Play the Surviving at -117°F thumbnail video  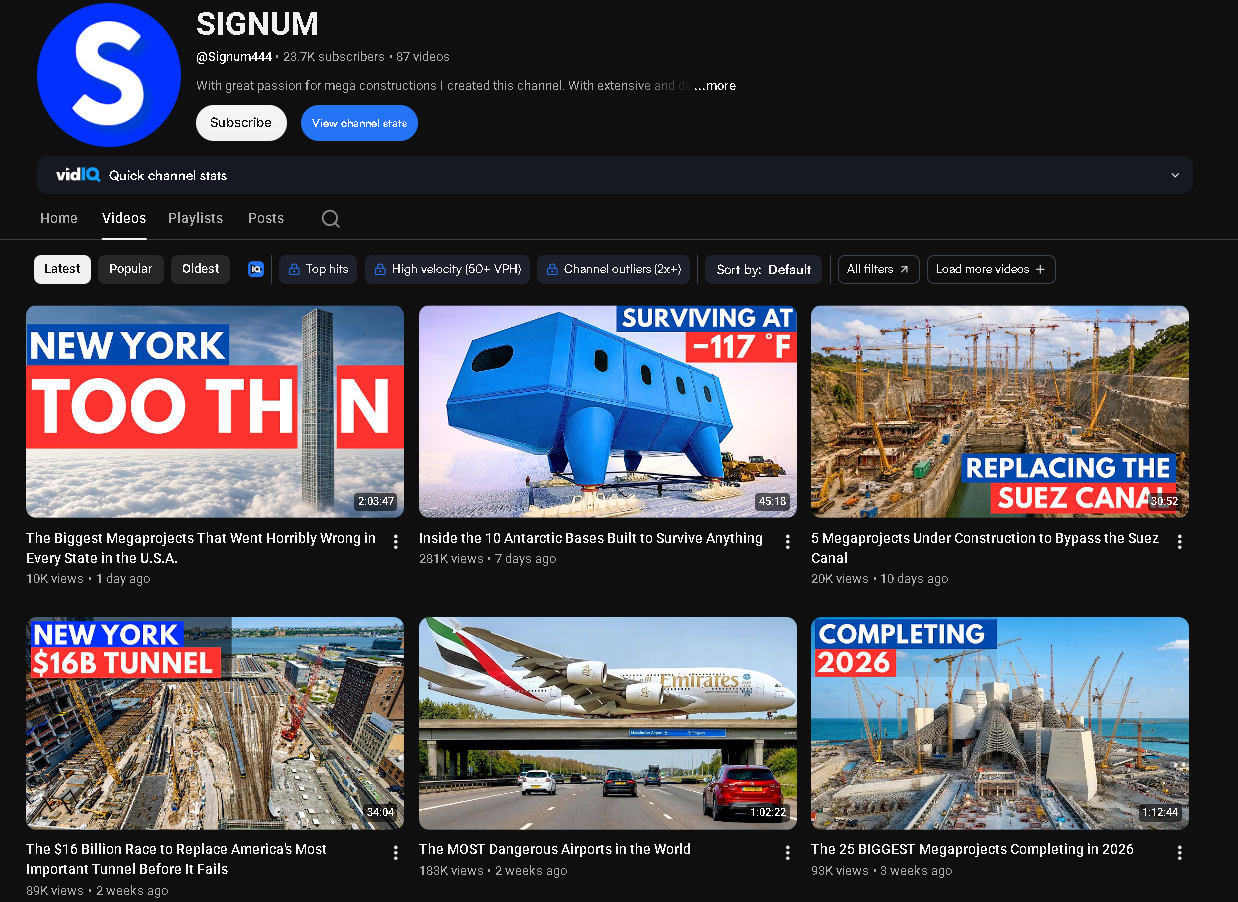pyautogui.click(x=608, y=412)
